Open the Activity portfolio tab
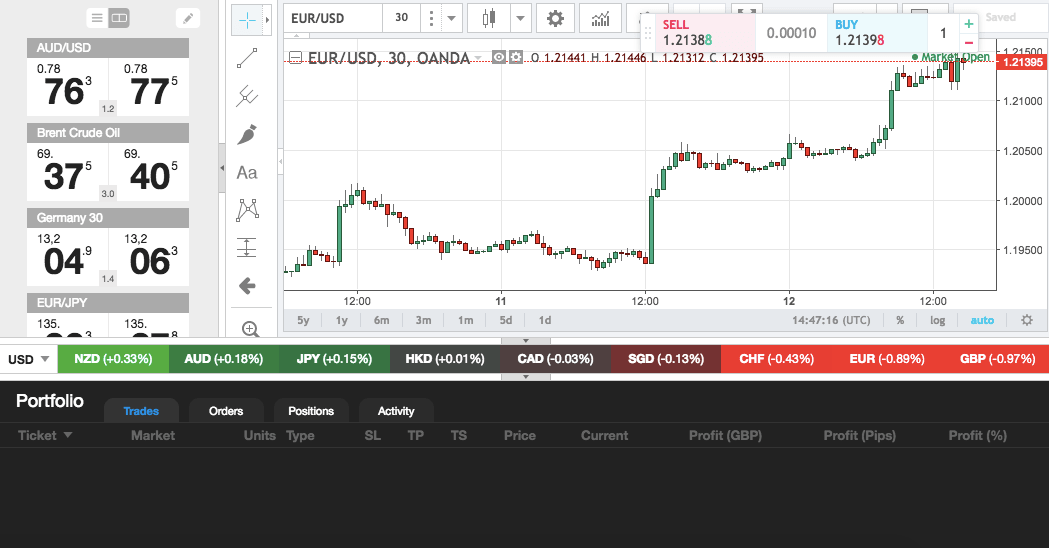This screenshot has height=548, width=1049. (x=396, y=411)
